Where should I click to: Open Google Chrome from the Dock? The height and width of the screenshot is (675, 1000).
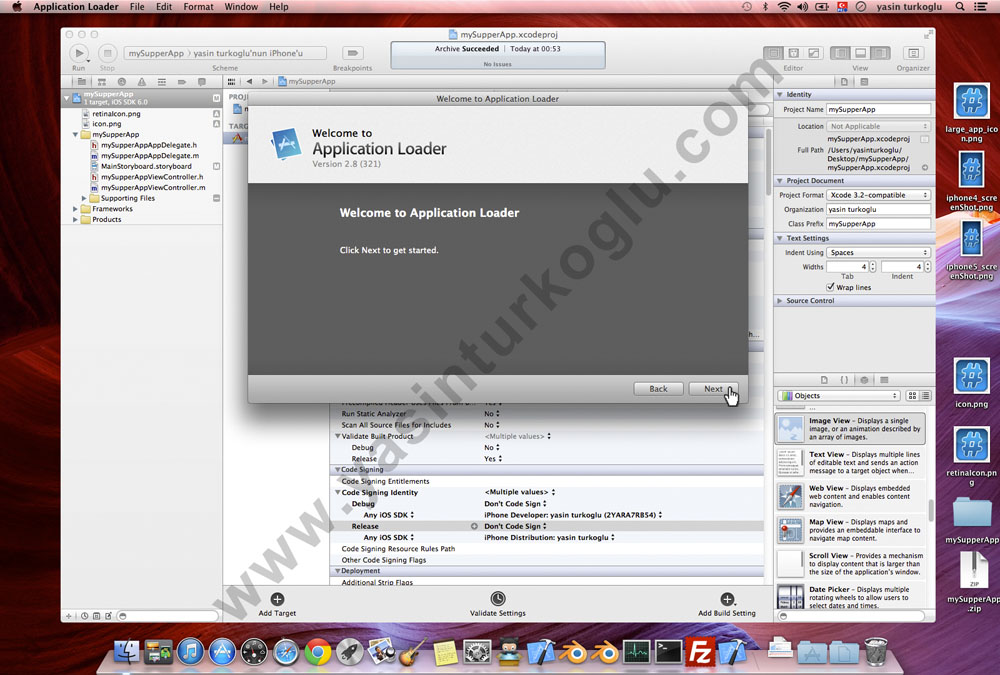pyautogui.click(x=318, y=651)
